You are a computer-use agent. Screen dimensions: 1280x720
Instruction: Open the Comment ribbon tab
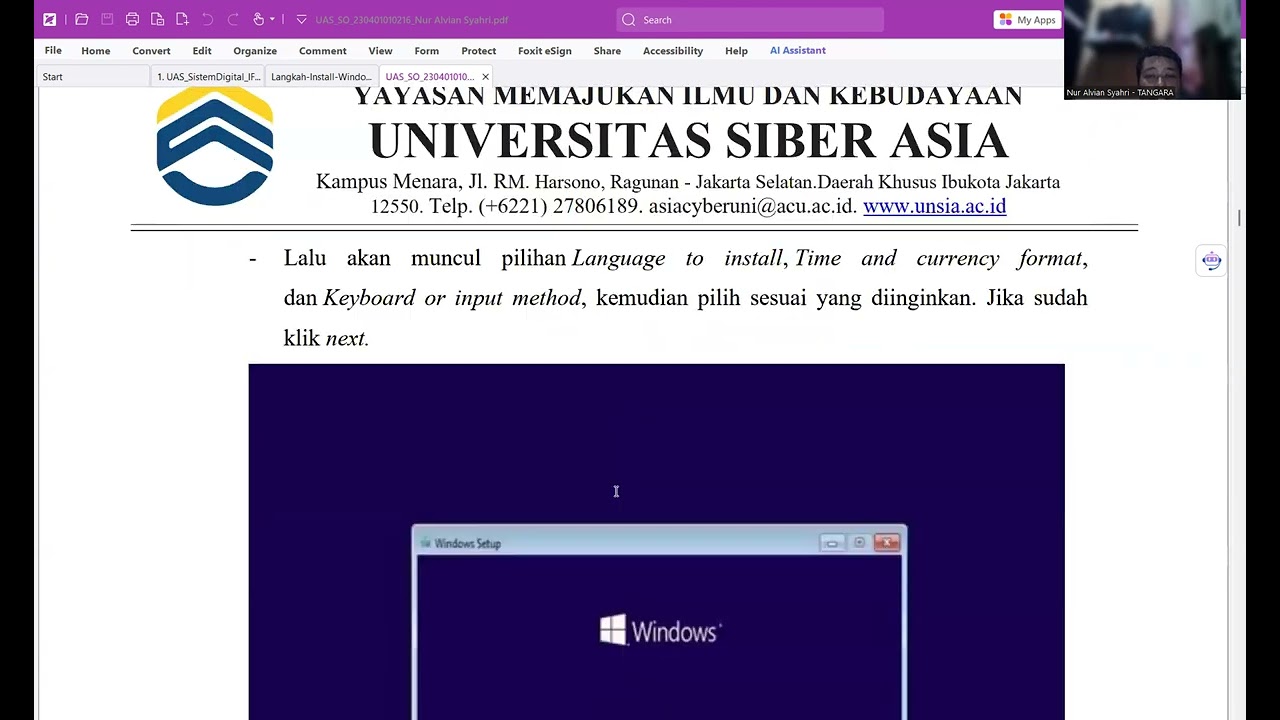coord(323,50)
